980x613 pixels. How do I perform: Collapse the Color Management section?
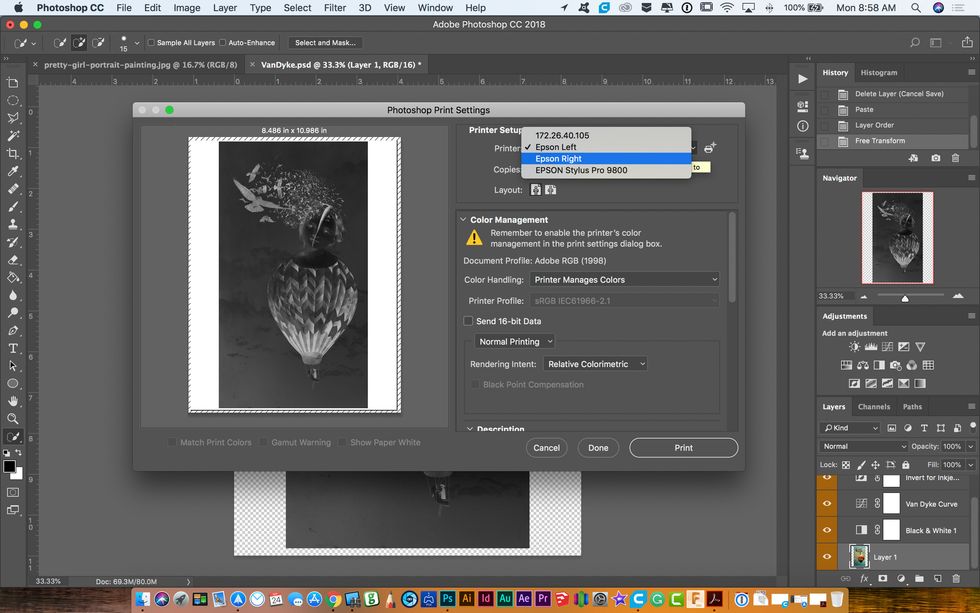(462, 220)
